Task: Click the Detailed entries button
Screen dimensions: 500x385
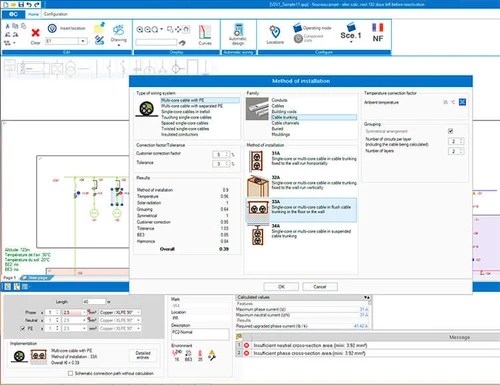Action: click(143, 355)
